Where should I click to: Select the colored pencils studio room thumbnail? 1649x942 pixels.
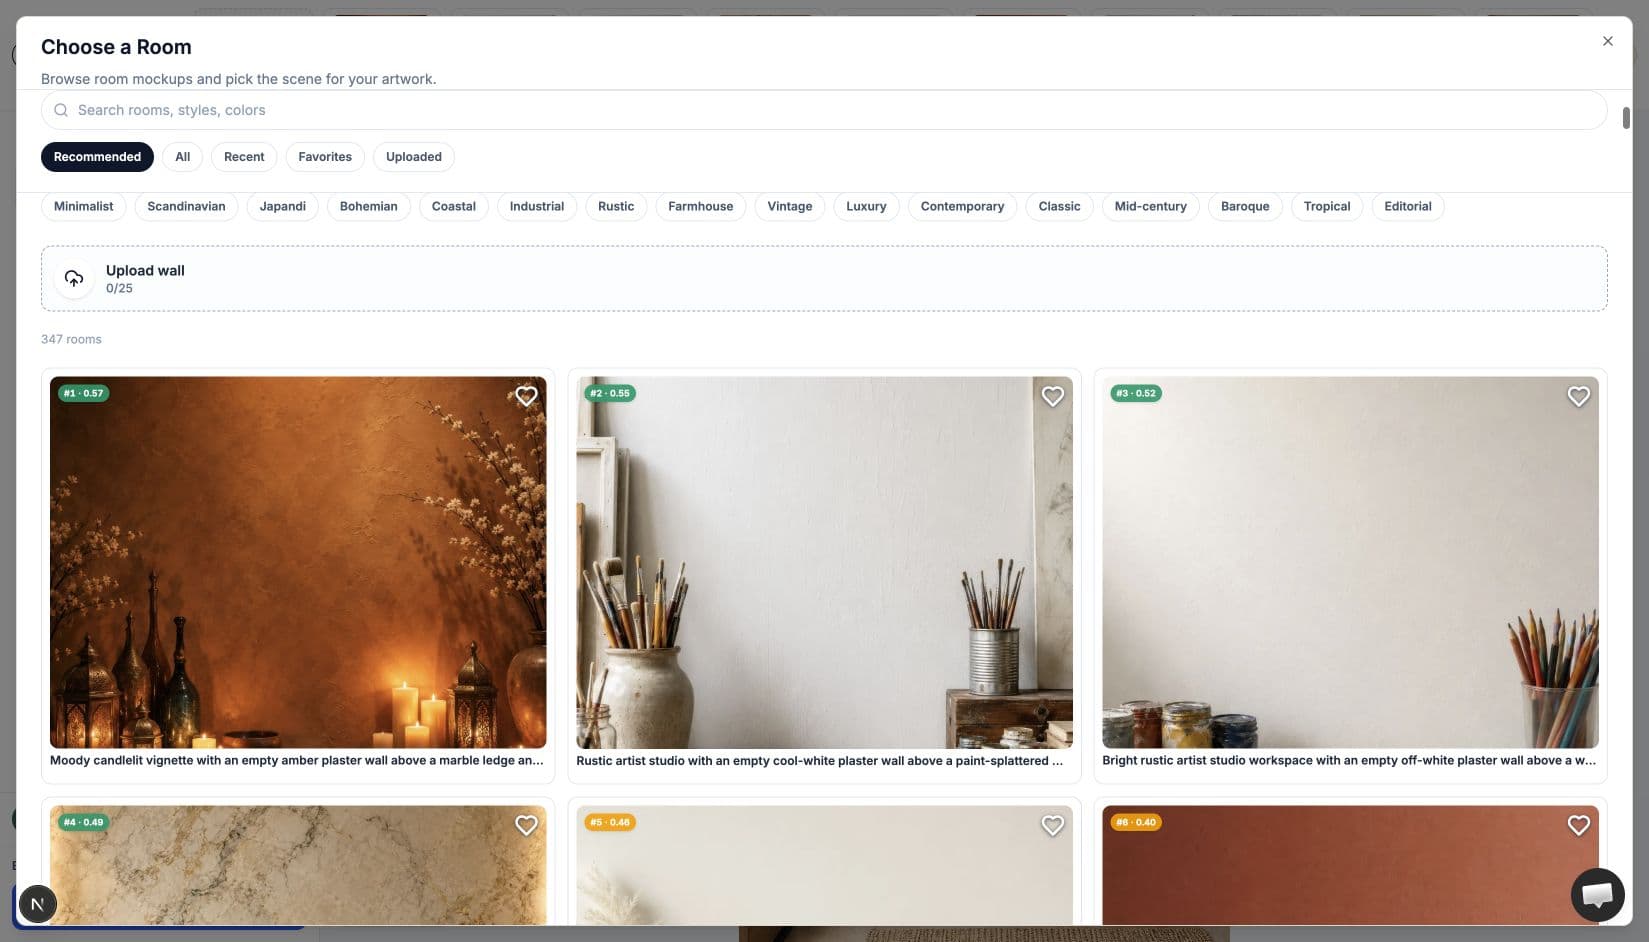click(1350, 562)
